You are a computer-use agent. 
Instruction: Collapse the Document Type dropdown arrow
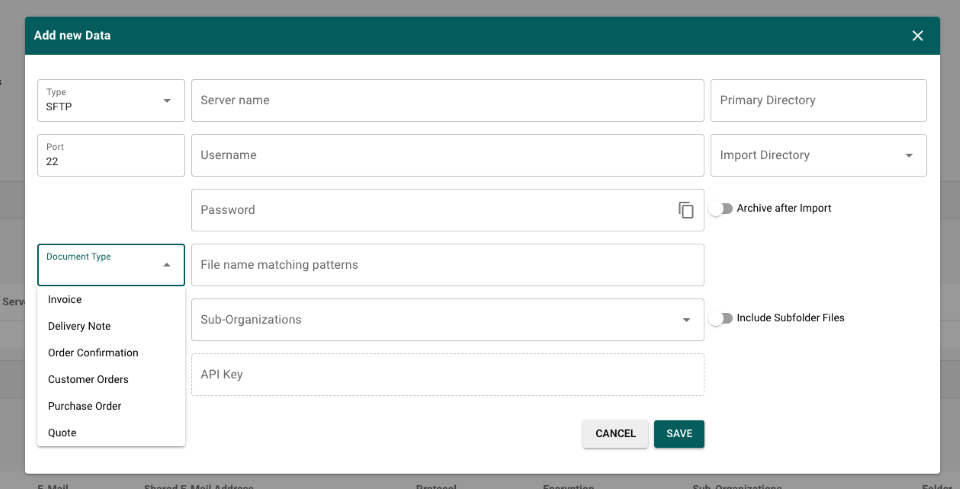click(167, 265)
